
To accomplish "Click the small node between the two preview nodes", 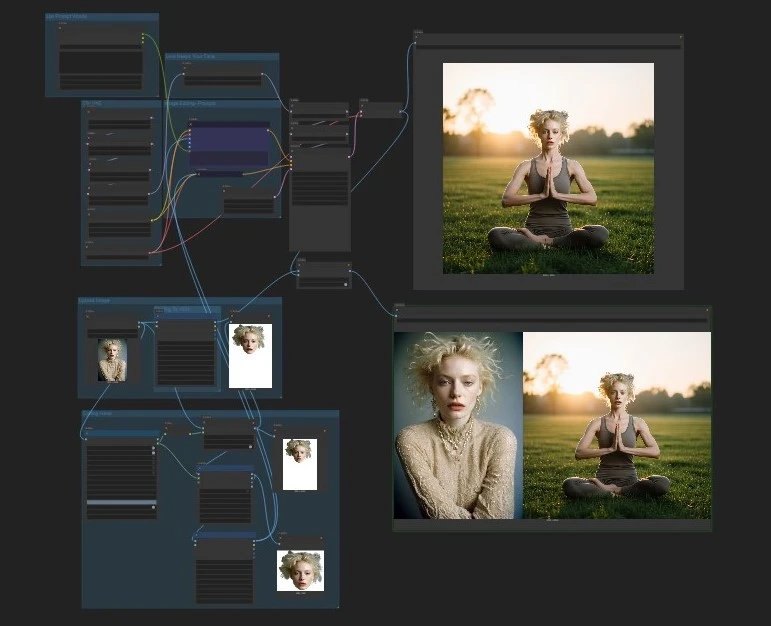I will tap(324, 273).
